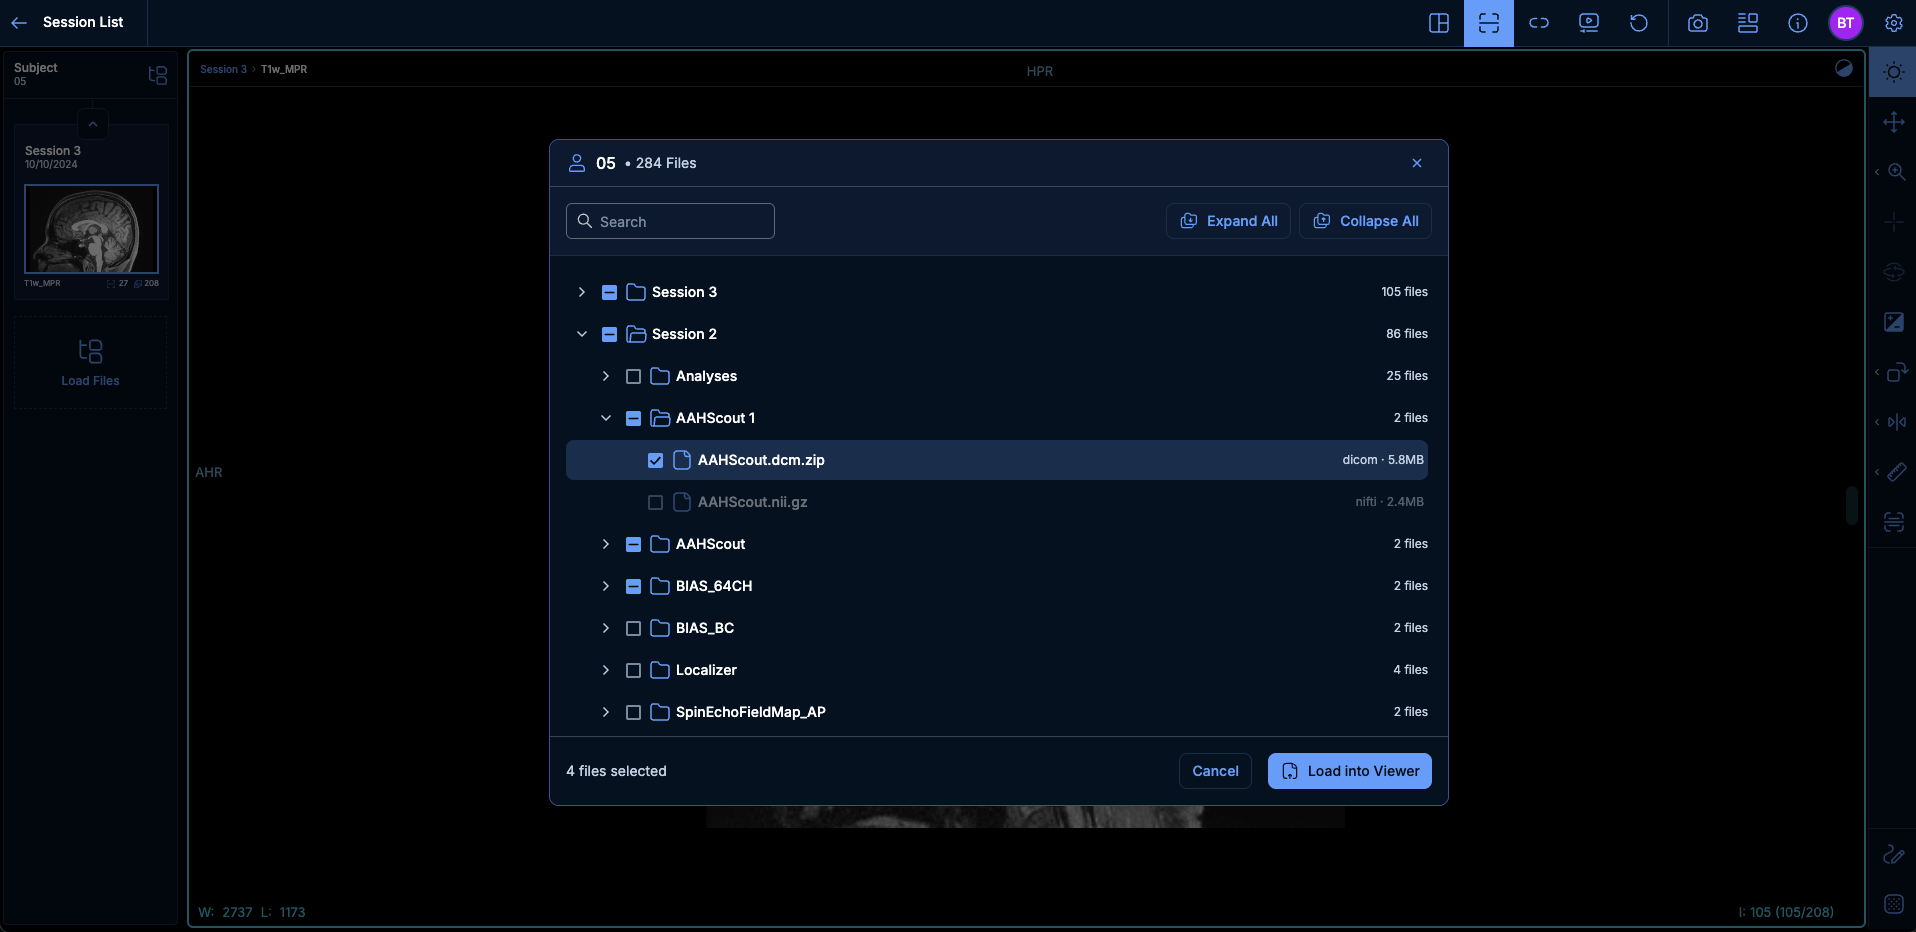Image resolution: width=1916 pixels, height=932 pixels.
Task: Click the reset rotate-arrow icon in top toolbar
Action: coord(1639,23)
